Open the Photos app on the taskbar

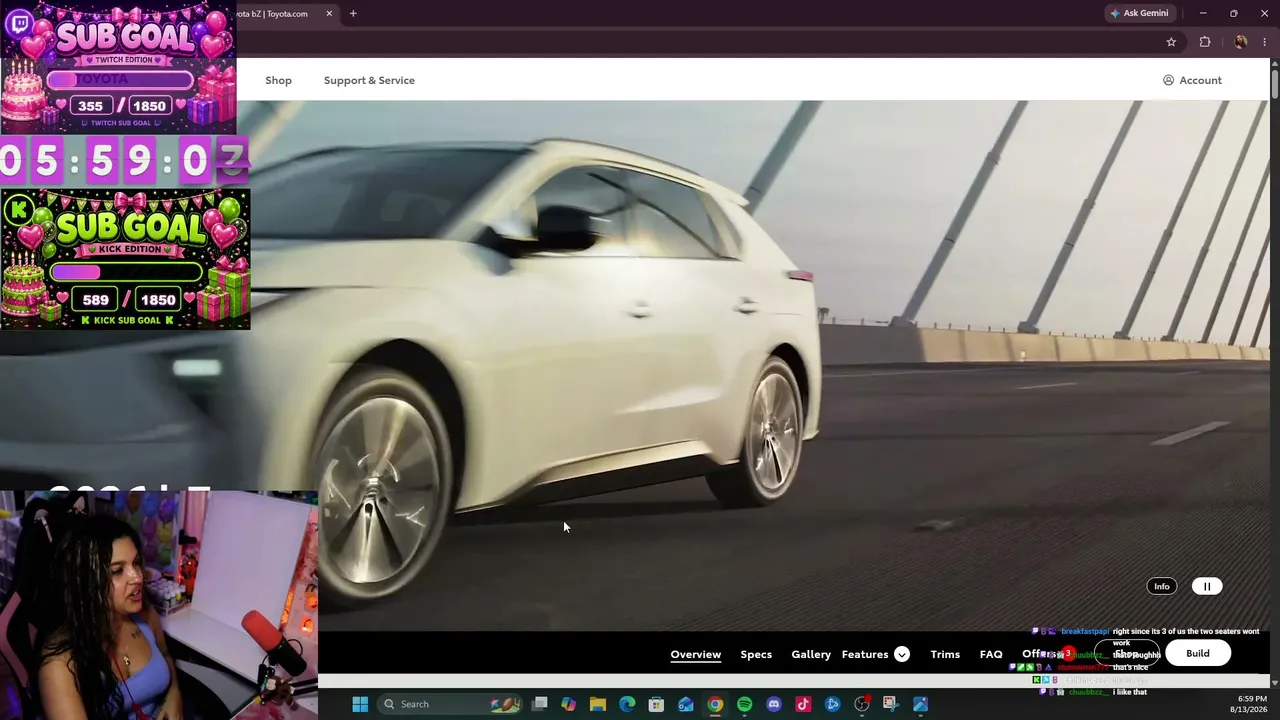[920, 704]
